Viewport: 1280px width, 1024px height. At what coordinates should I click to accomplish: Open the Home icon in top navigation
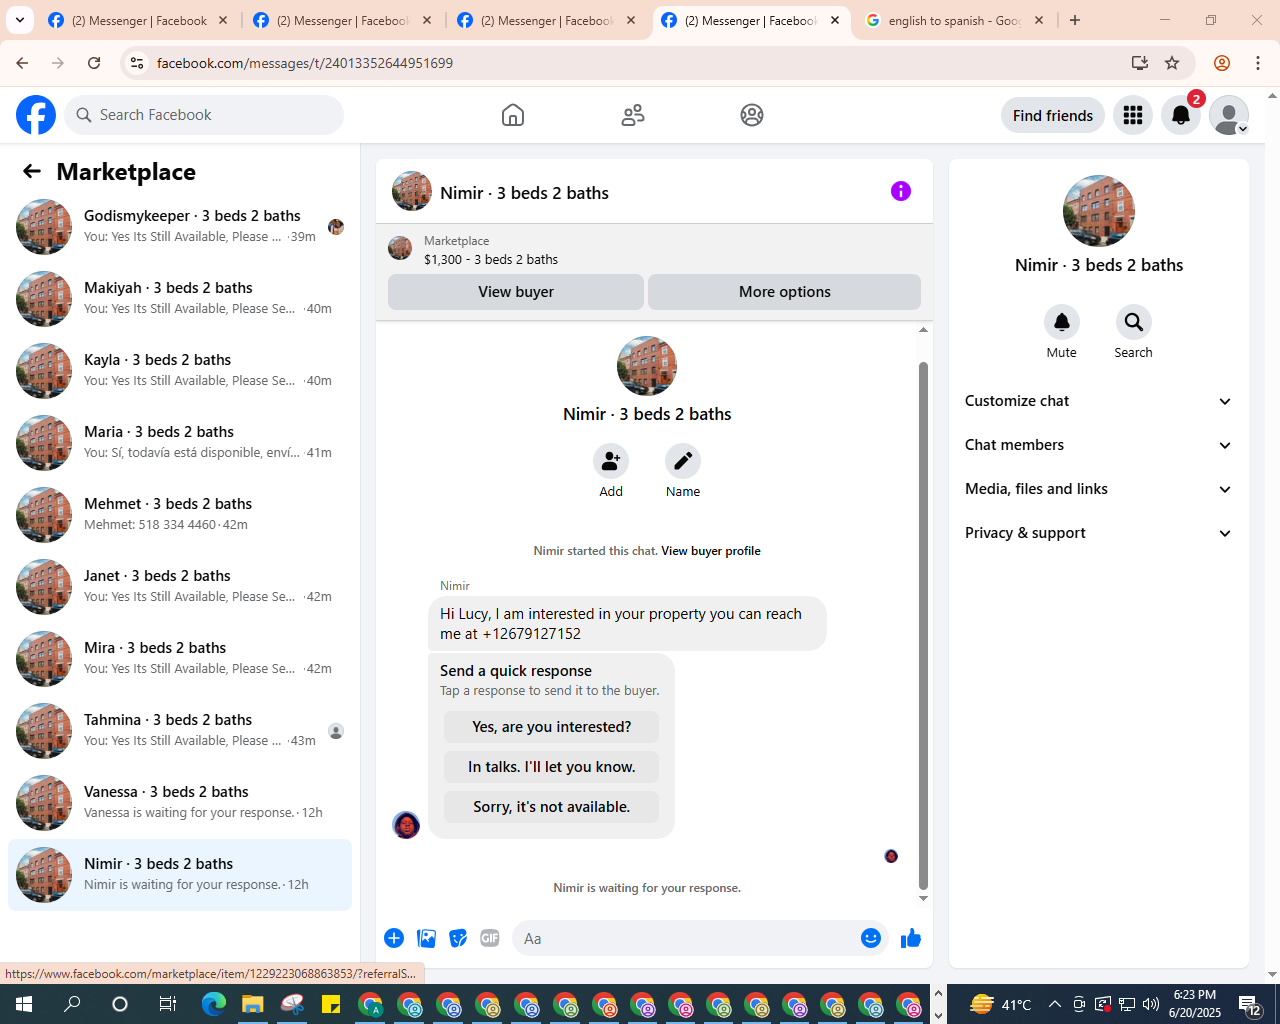click(x=513, y=115)
